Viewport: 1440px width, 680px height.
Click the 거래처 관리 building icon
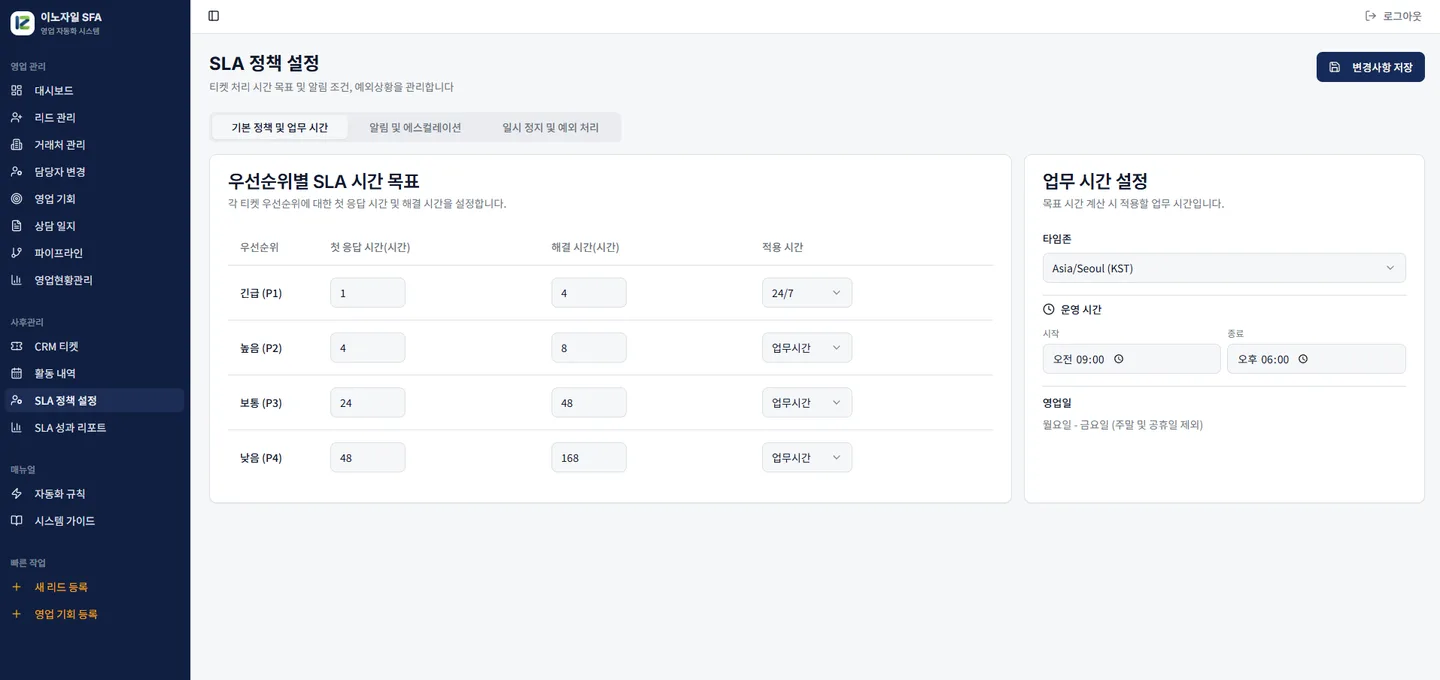16,144
